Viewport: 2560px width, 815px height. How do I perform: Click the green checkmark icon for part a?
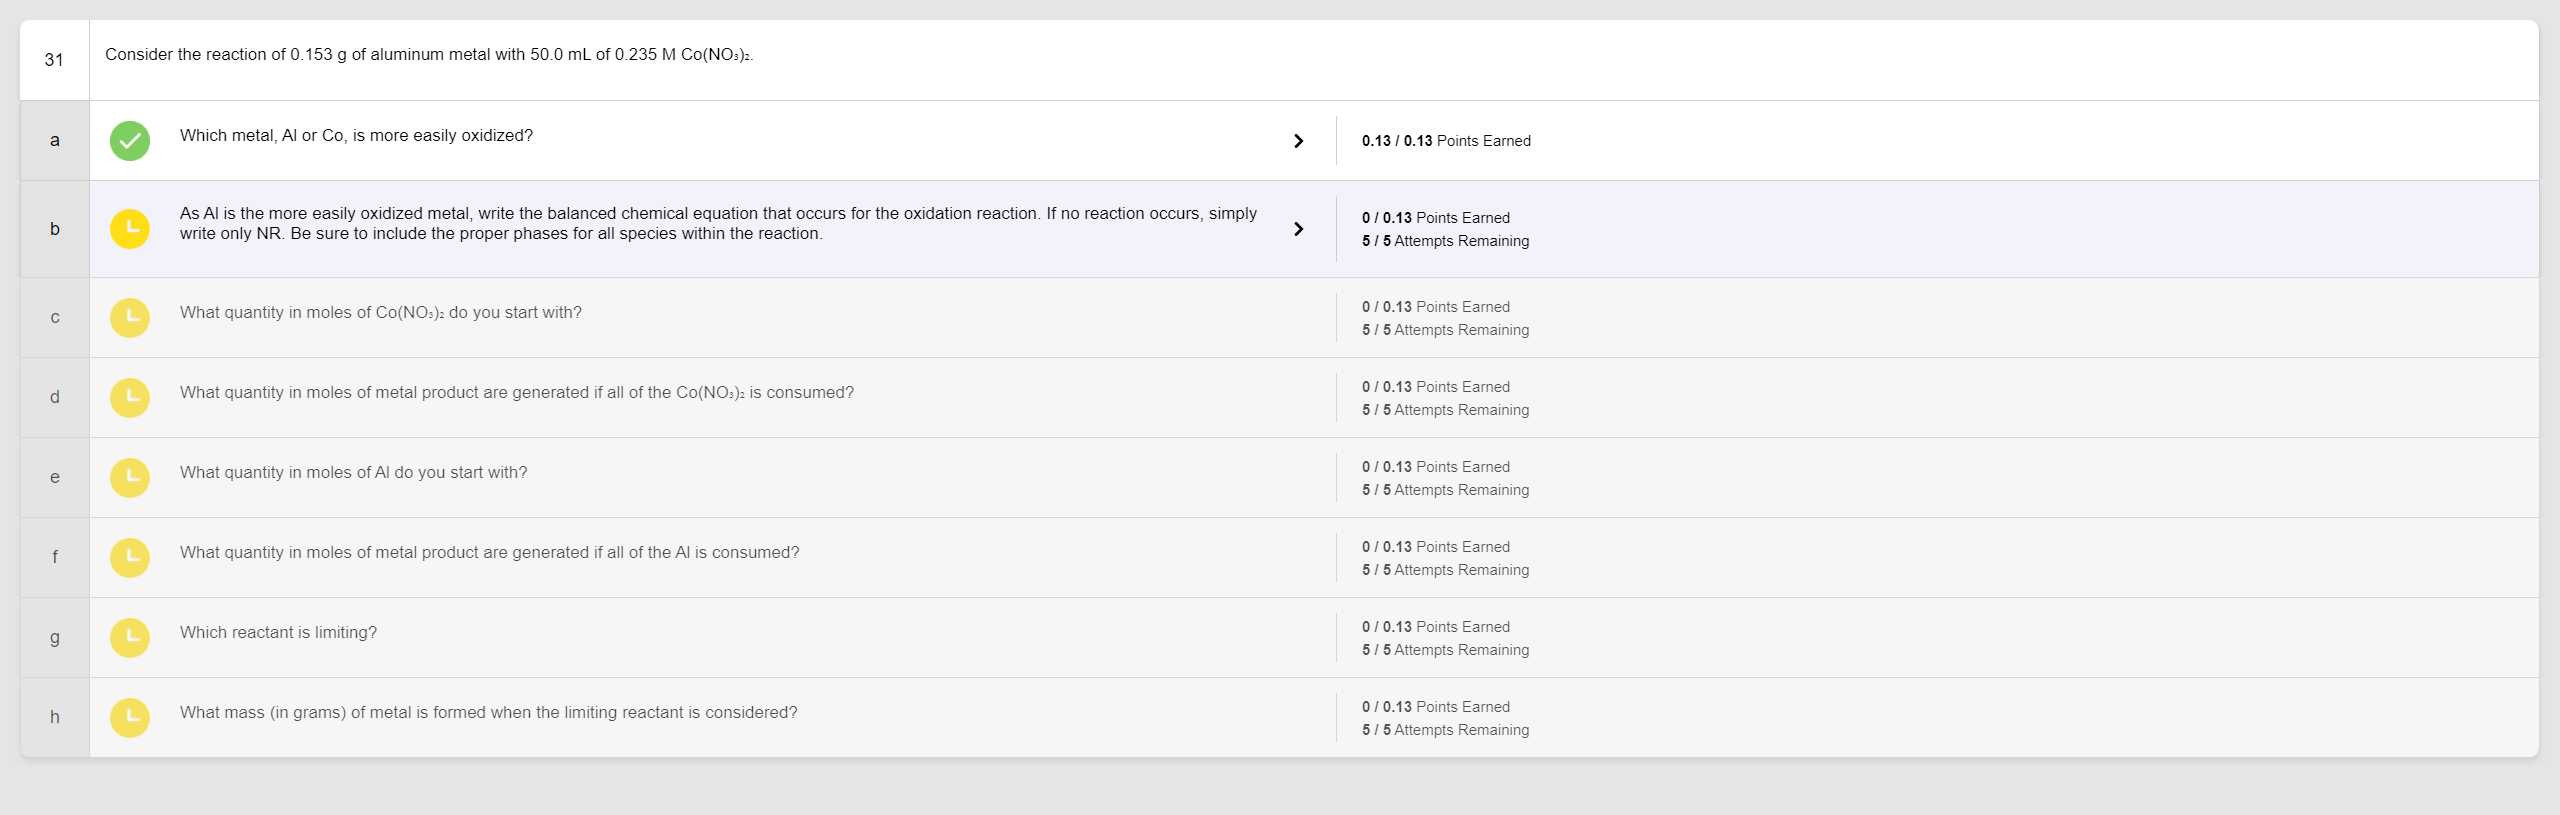pos(130,141)
